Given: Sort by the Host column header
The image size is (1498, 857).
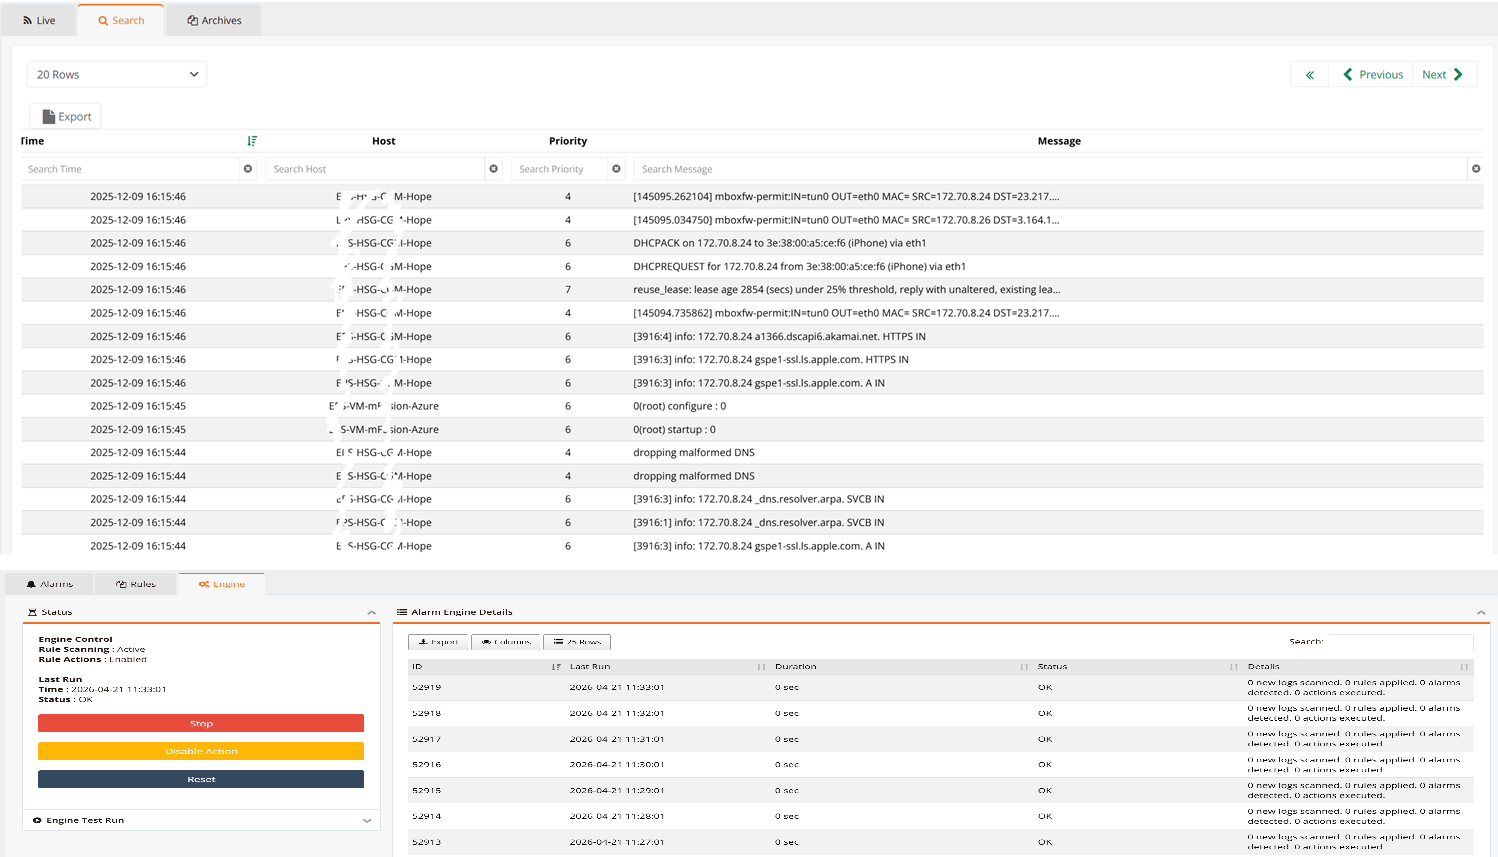Looking at the screenshot, I should pos(384,141).
